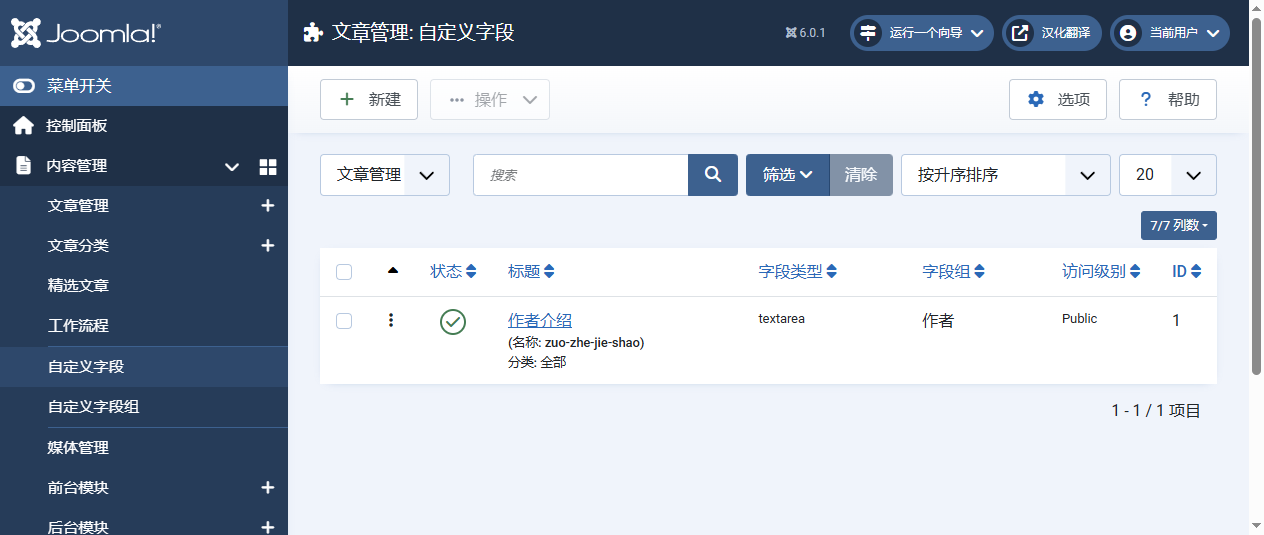Click the Public access level cell
Image resolution: width=1264 pixels, height=535 pixels.
tap(1080, 319)
